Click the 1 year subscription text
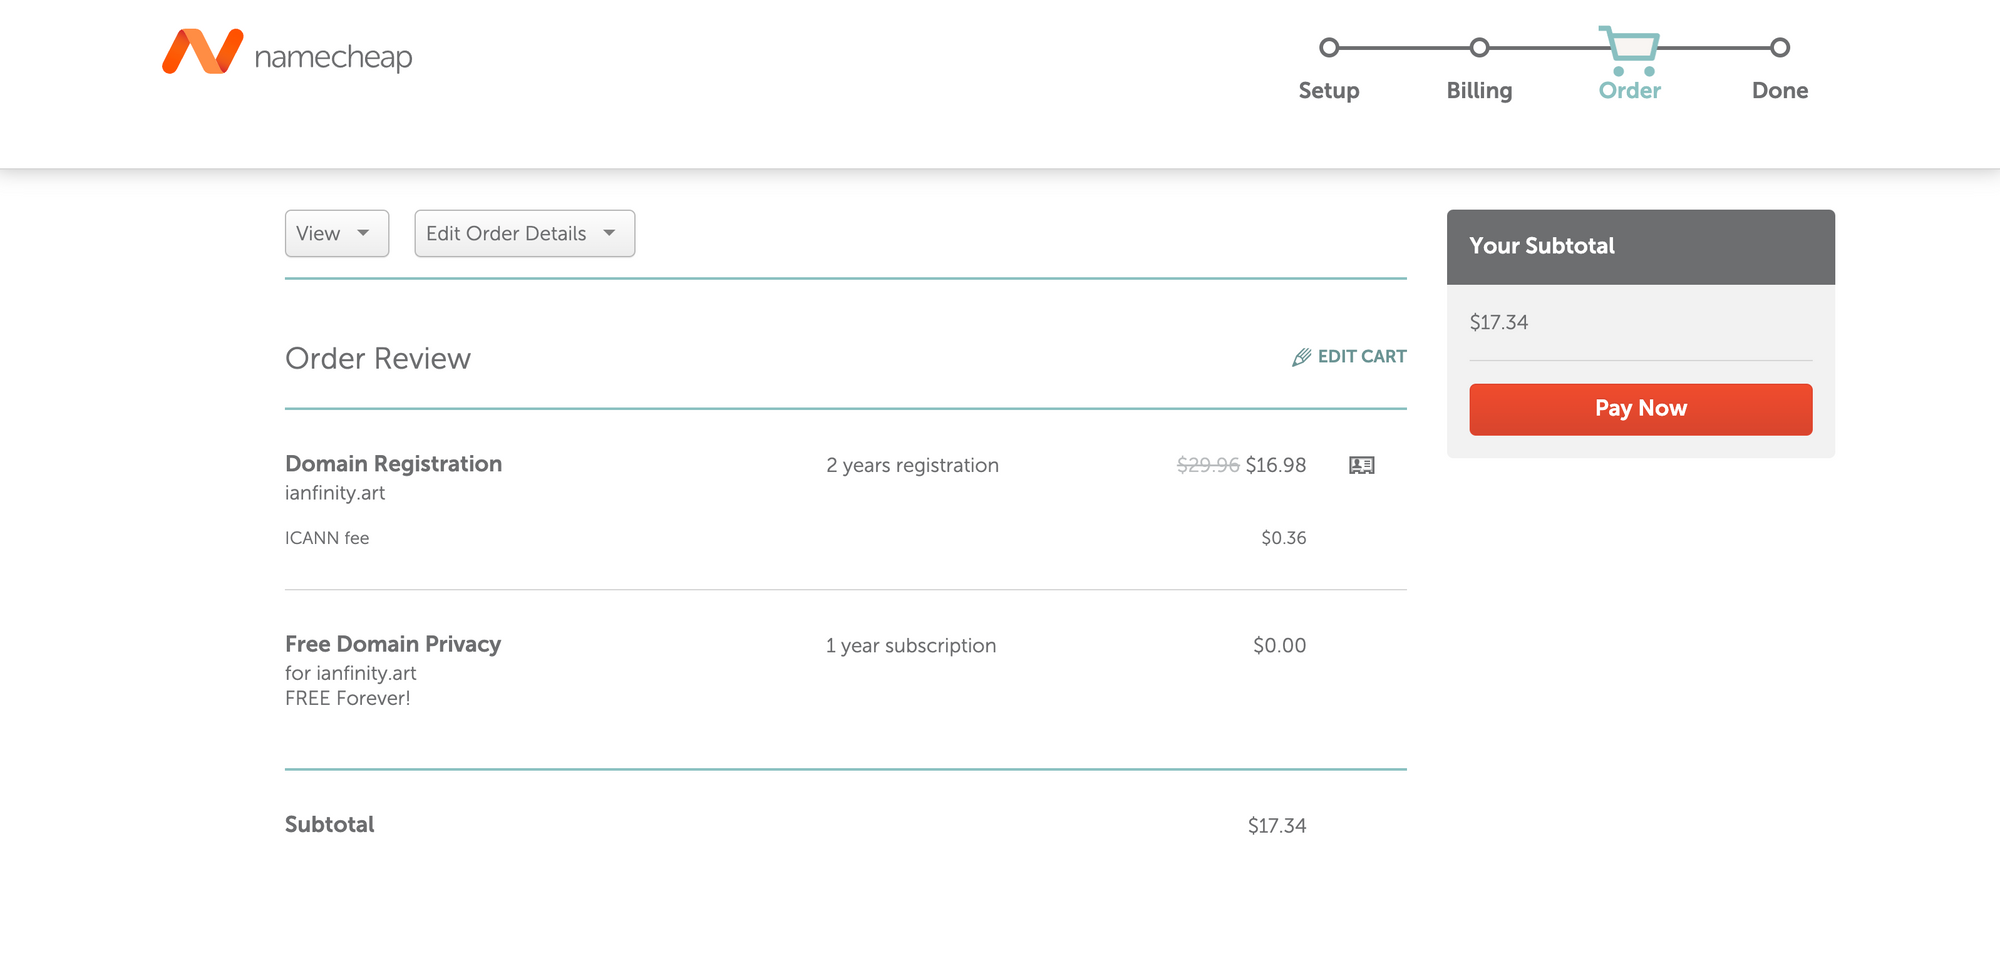 (x=911, y=646)
